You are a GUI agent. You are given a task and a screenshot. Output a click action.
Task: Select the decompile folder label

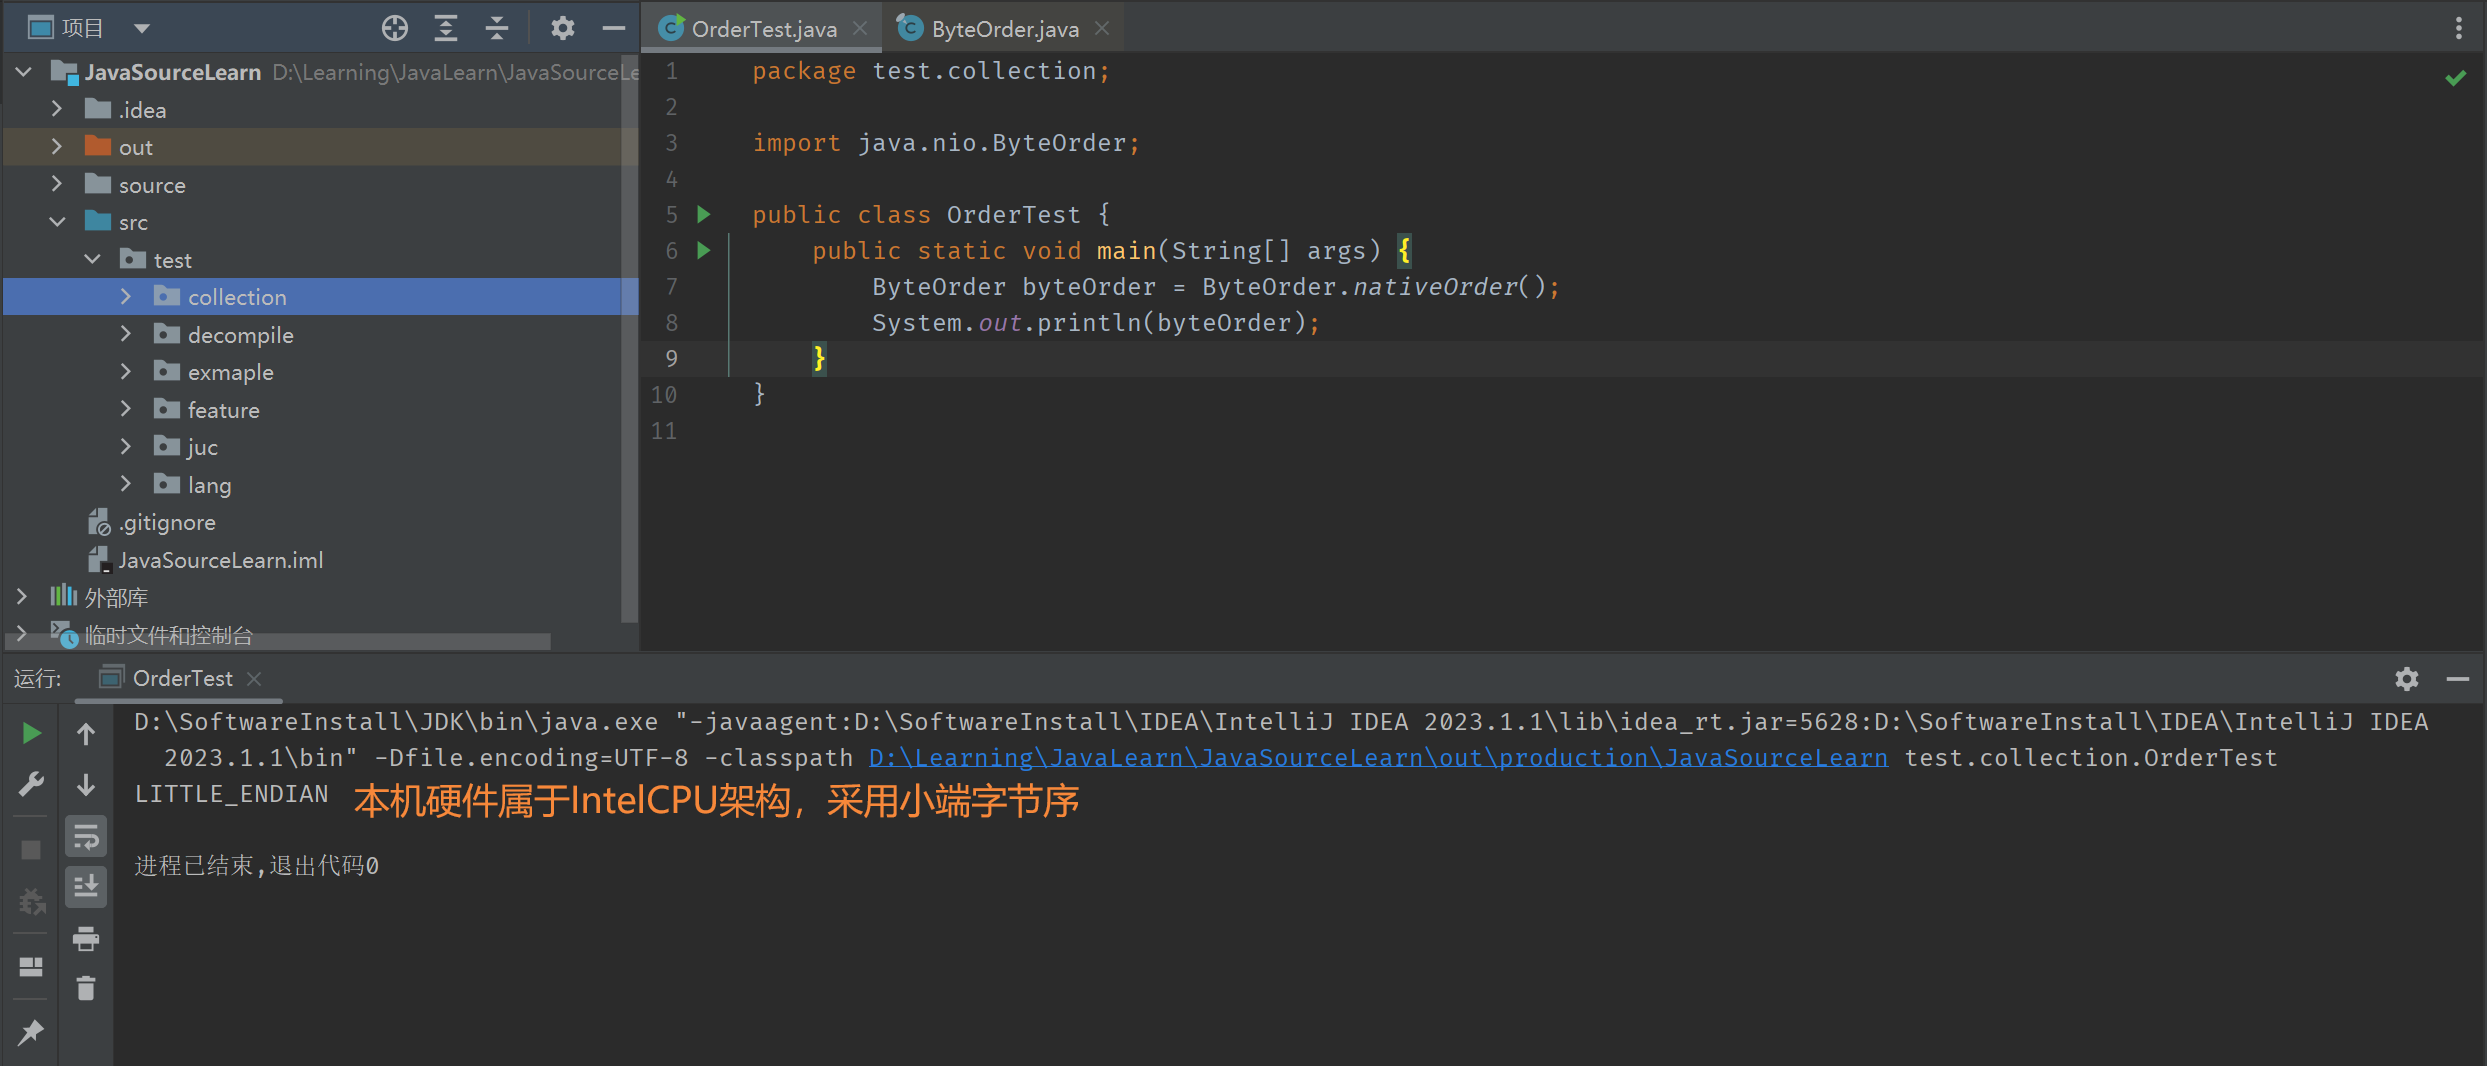241,335
